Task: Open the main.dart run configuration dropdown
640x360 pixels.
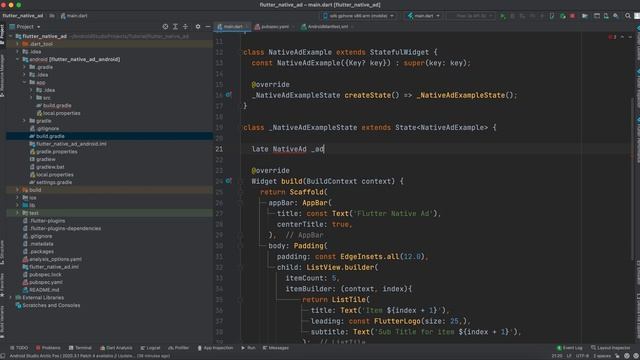Action: [x=424, y=16]
